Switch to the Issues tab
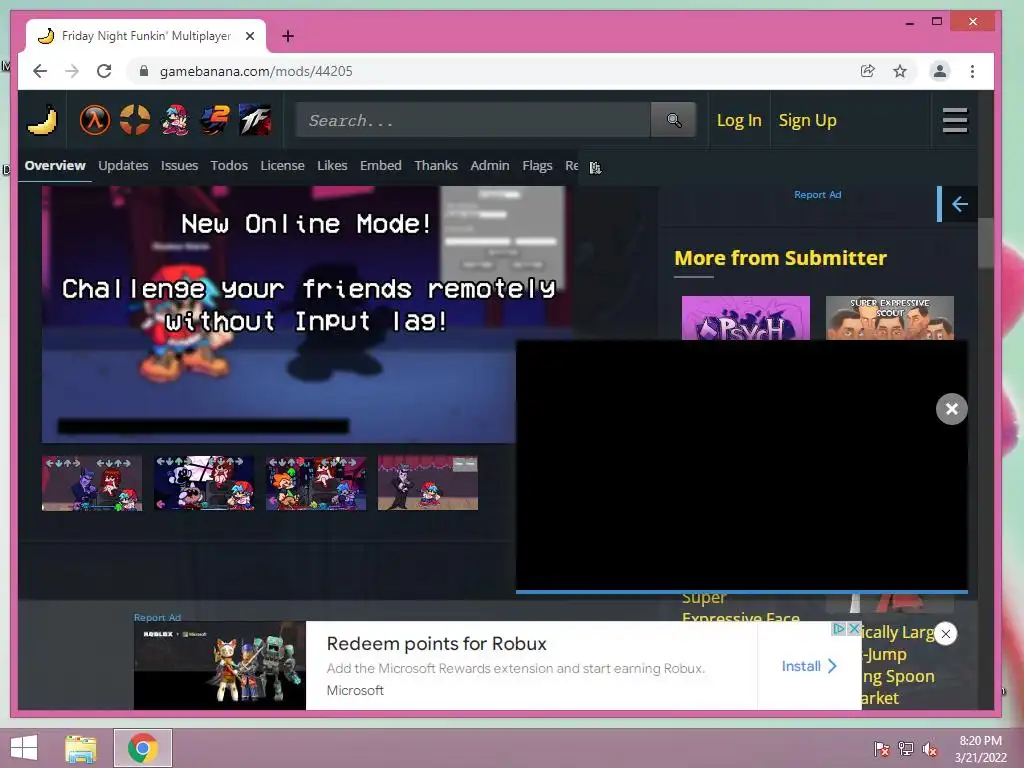This screenshot has height=768, width=1024. point(180,166)
